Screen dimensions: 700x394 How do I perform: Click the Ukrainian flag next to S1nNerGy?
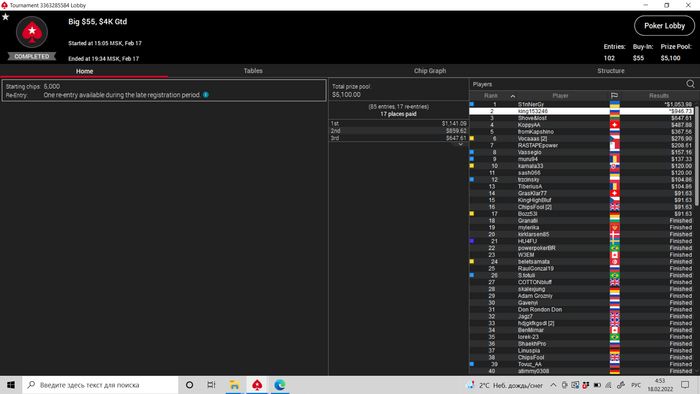(615, 104)
